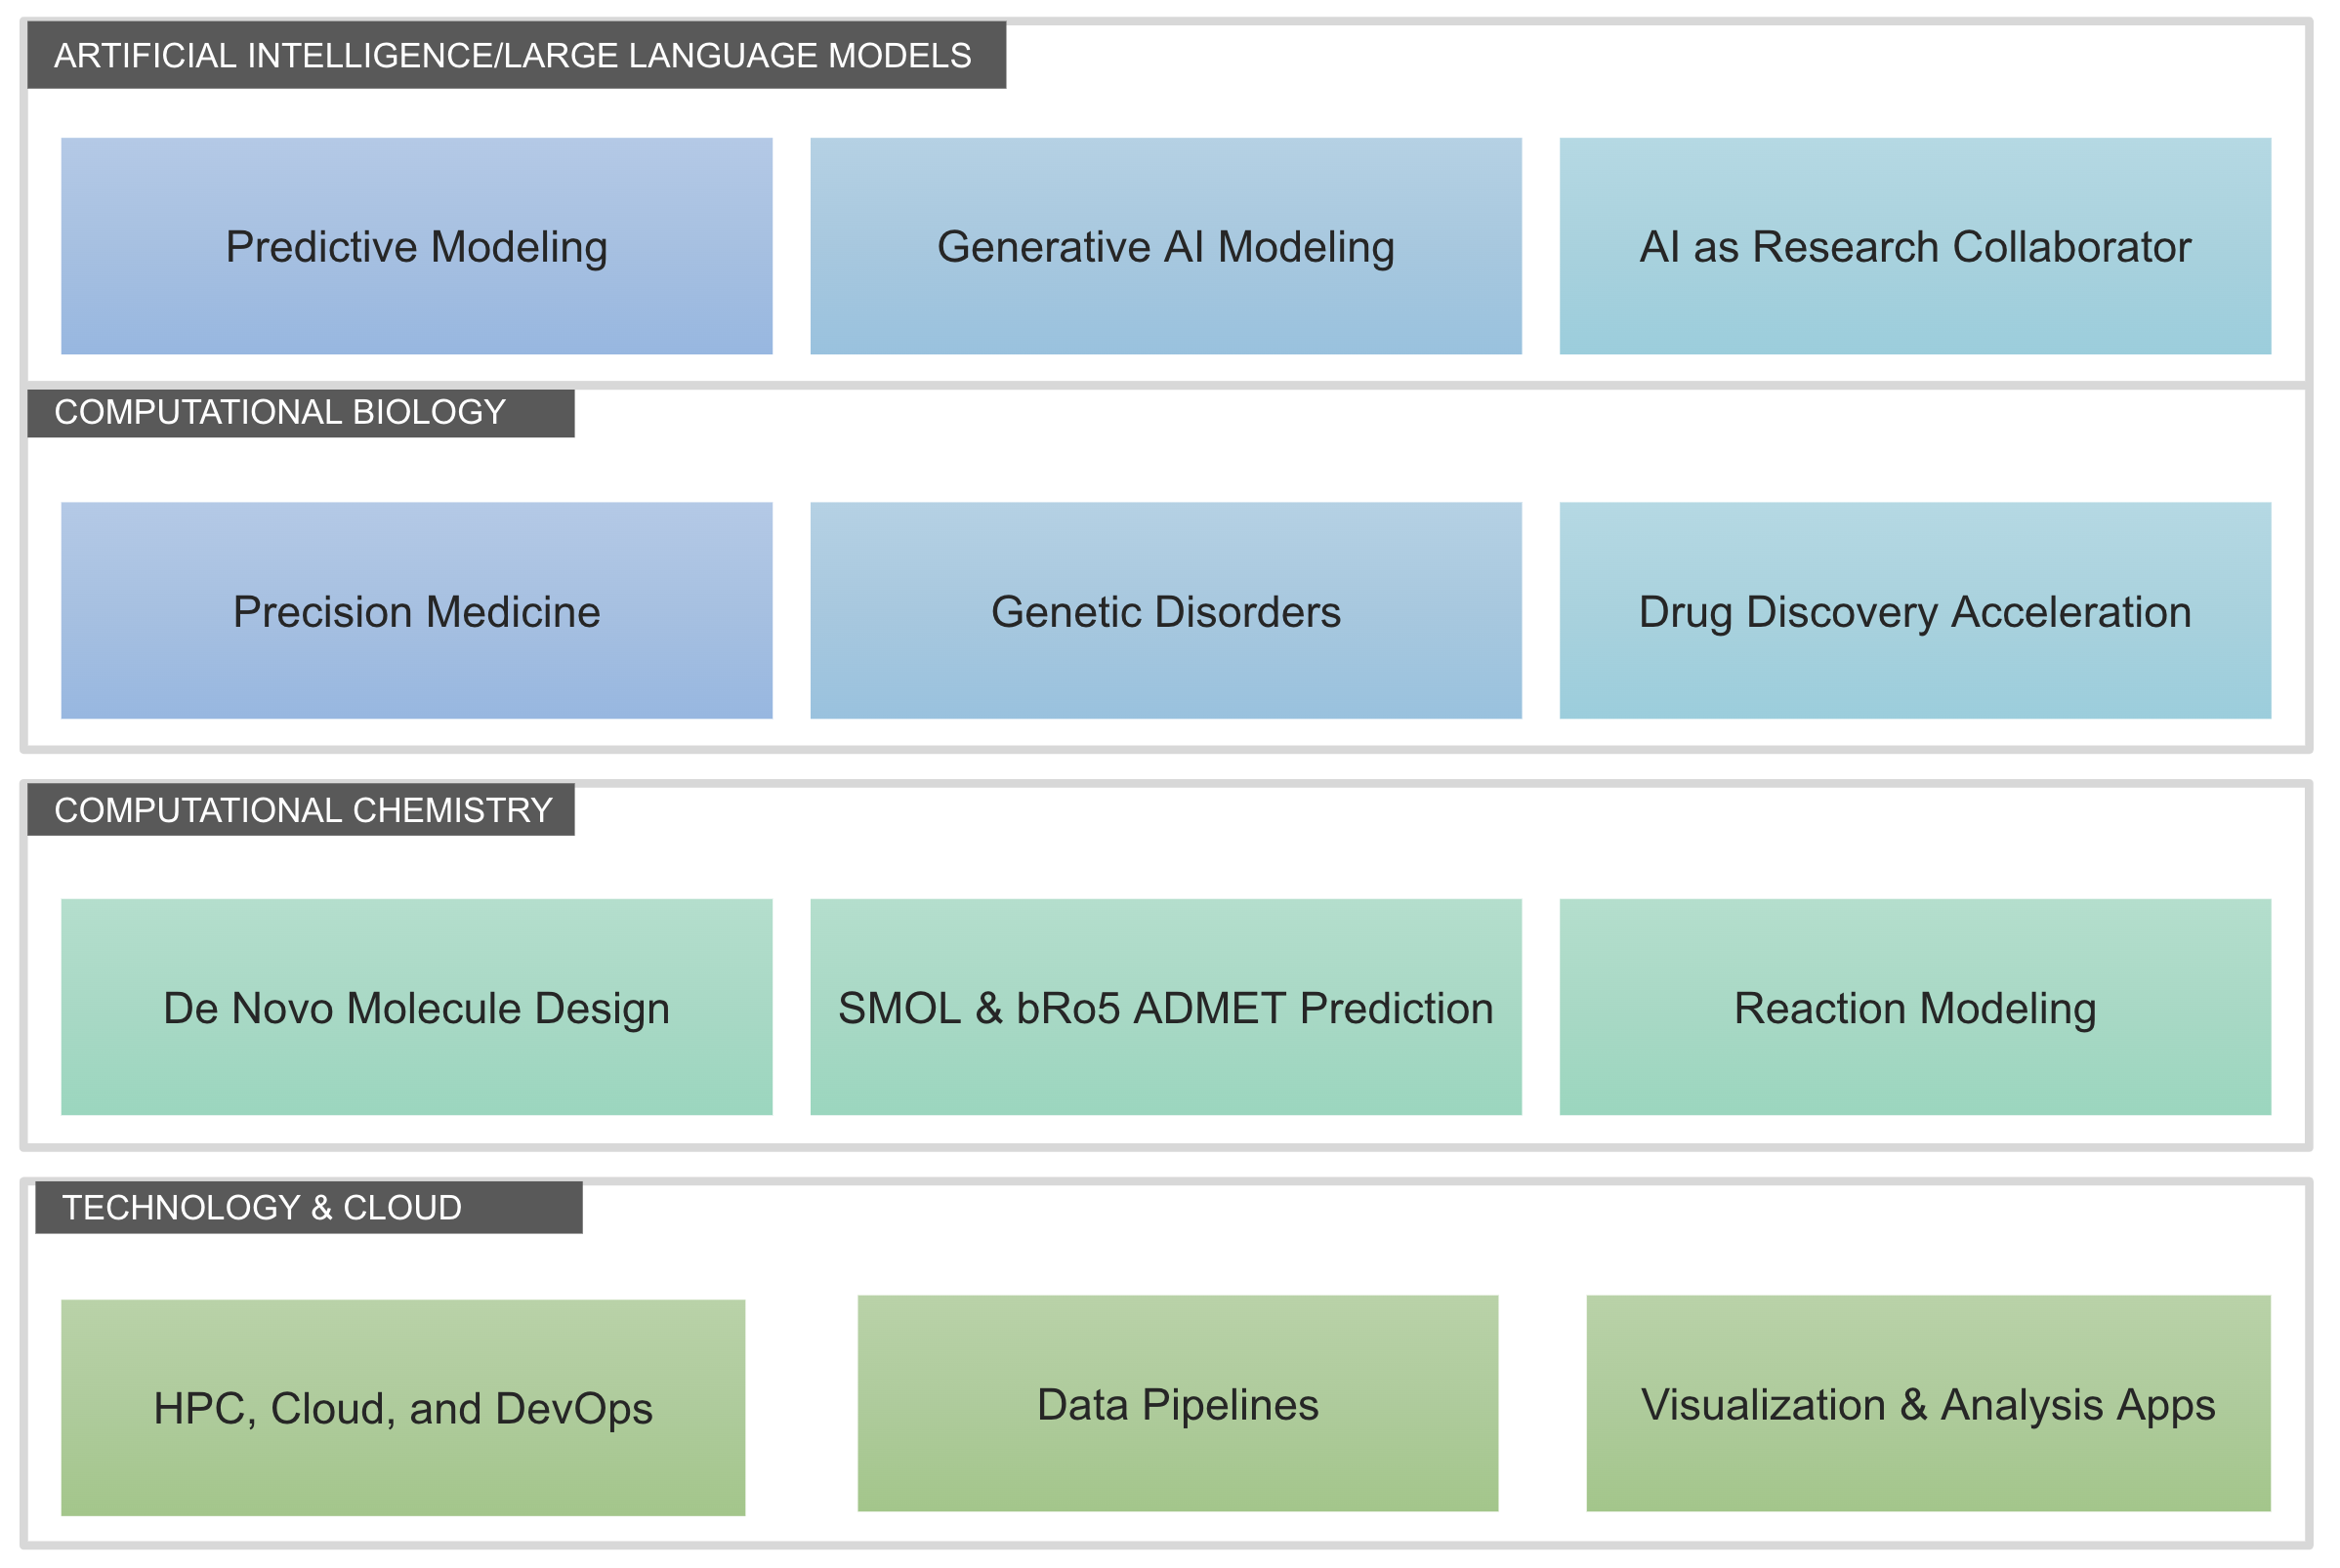Click the word Discovery in the teal tile
Screen dimensions: 2340x1568
click(x=1842, y=612)
